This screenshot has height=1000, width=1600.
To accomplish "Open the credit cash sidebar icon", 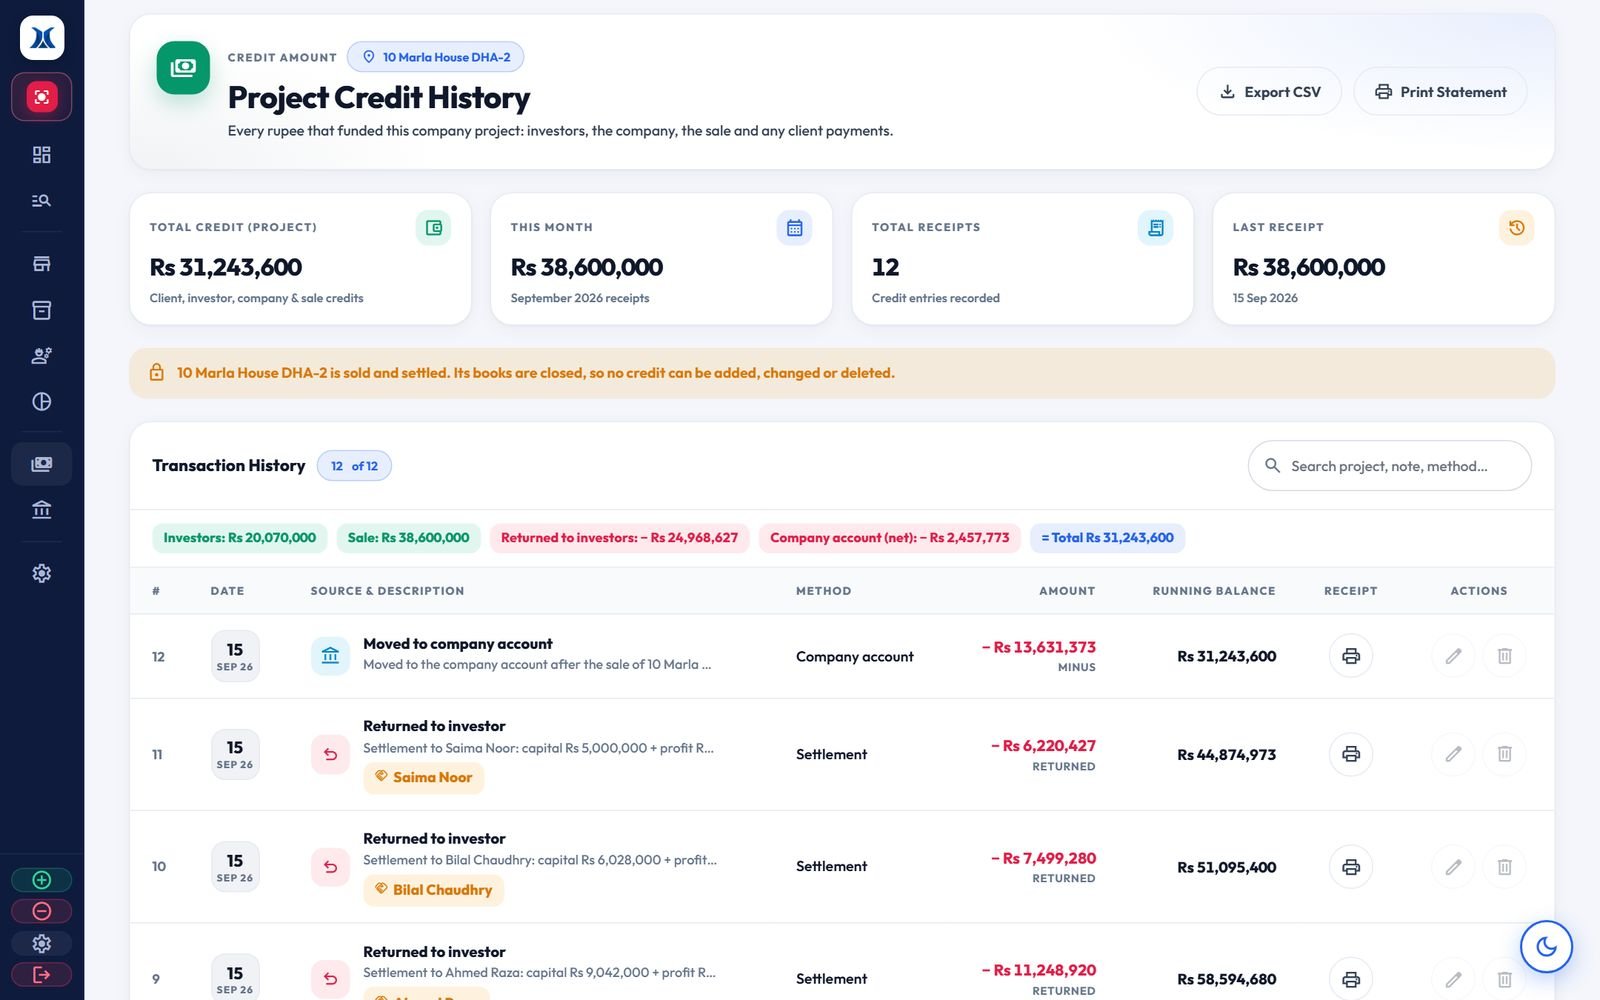I will [42, 464].
